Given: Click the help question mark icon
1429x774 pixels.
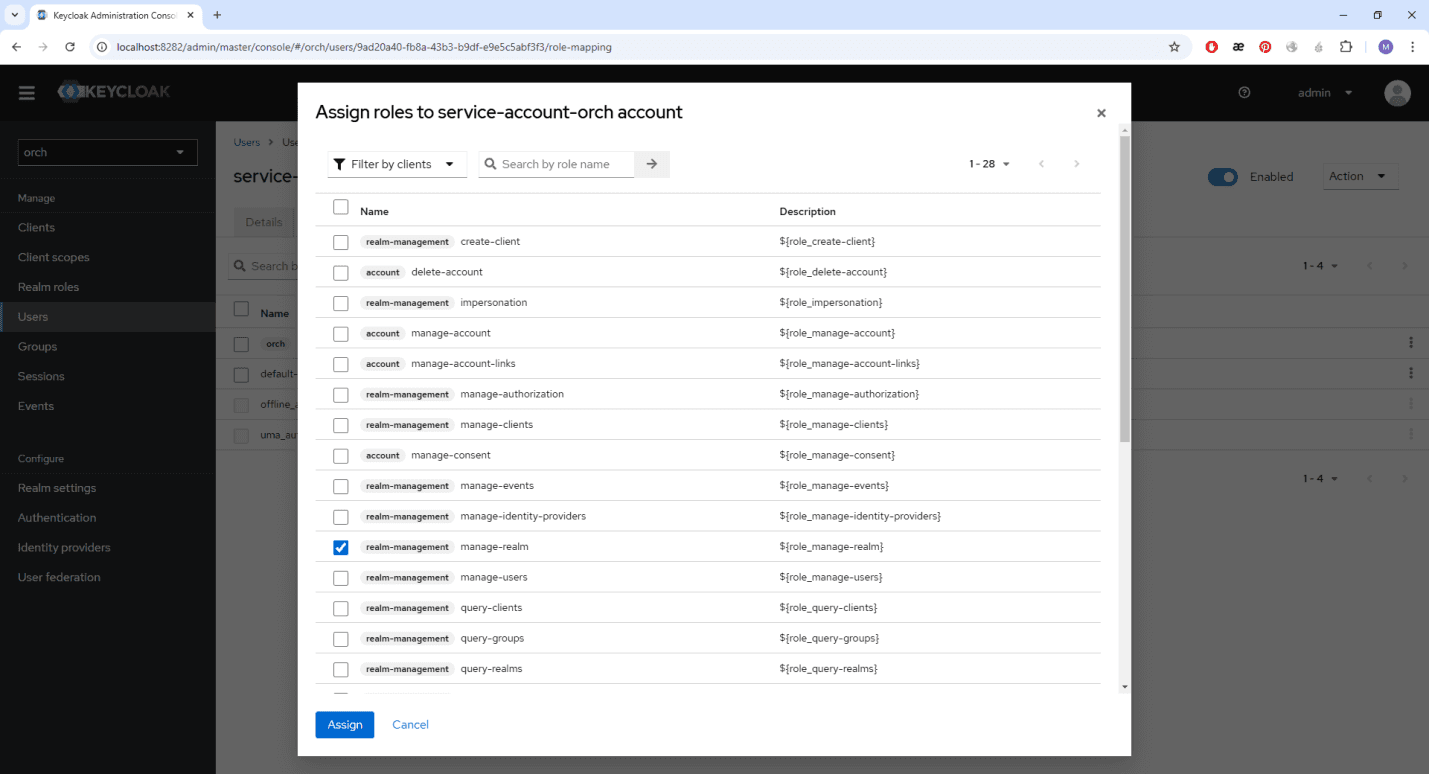Looking at the screenshot, I should [x=1244, y=93].
